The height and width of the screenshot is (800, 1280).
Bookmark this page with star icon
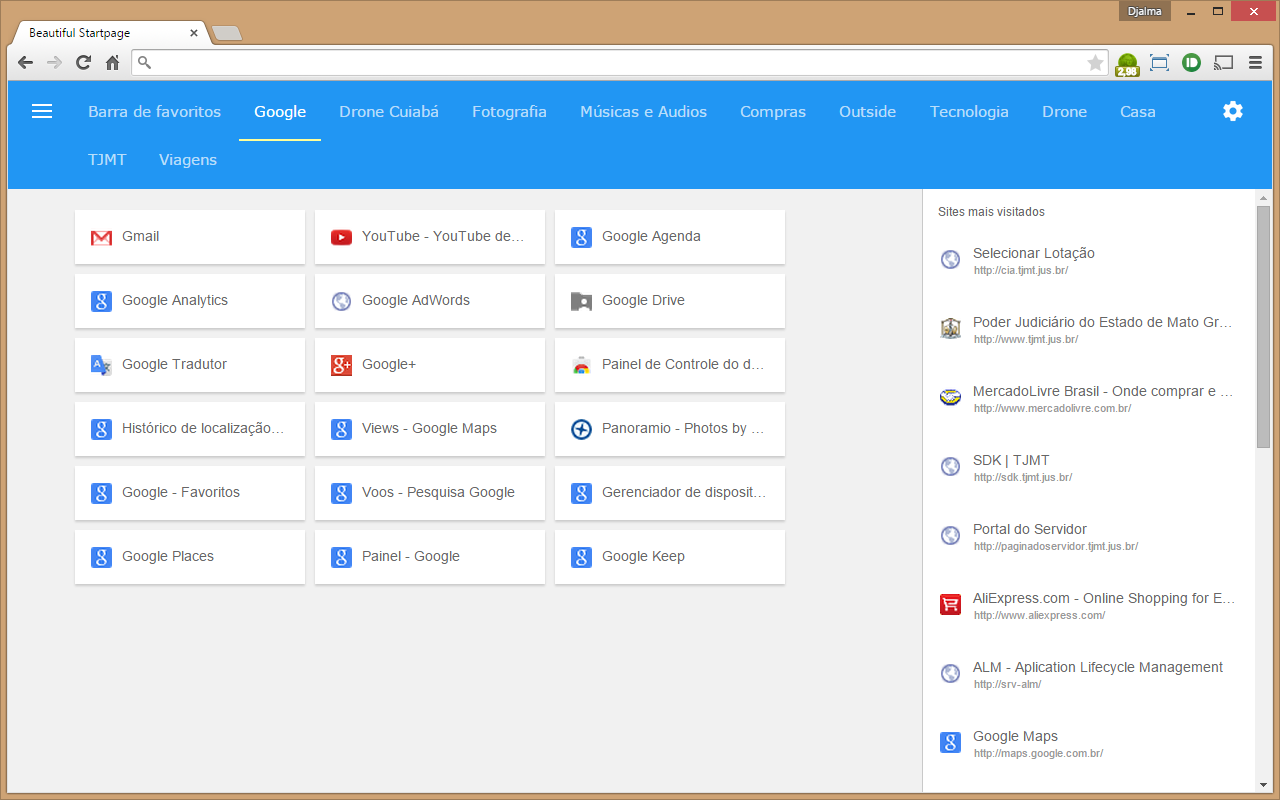[1095, 63]
